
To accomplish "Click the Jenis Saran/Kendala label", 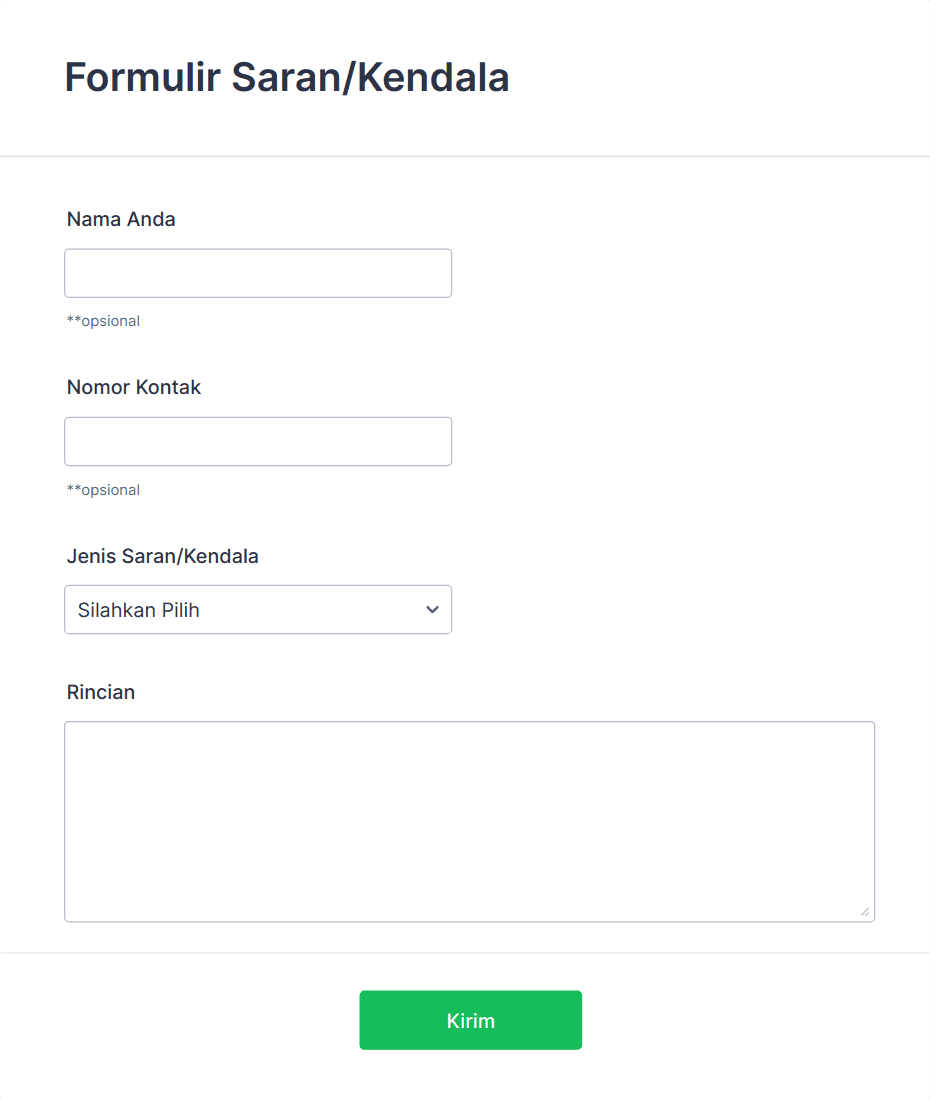I will point(163,556).
